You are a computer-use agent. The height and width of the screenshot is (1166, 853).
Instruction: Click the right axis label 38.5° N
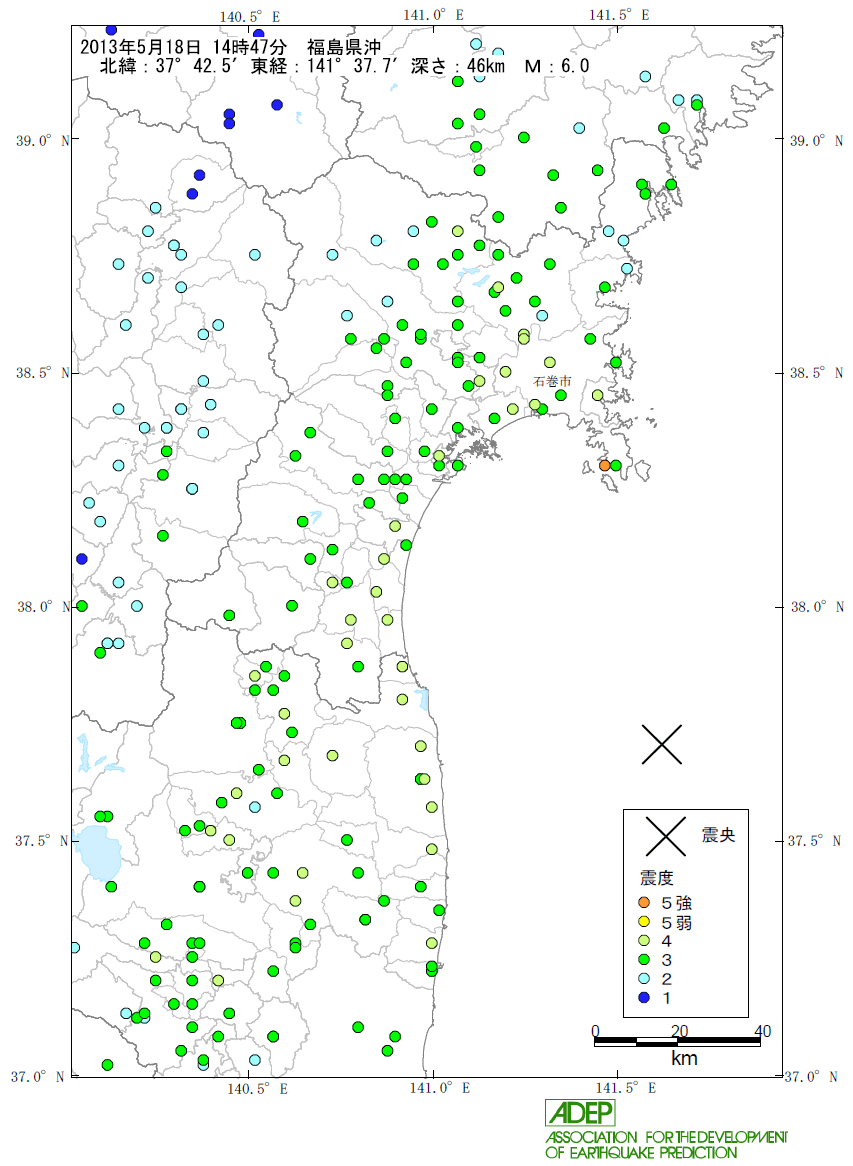[x=817, y=373]
